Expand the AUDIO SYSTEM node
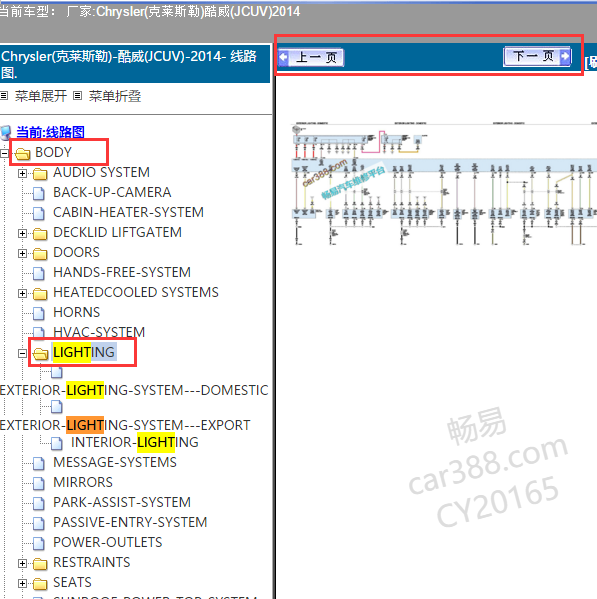 point(22,174)
